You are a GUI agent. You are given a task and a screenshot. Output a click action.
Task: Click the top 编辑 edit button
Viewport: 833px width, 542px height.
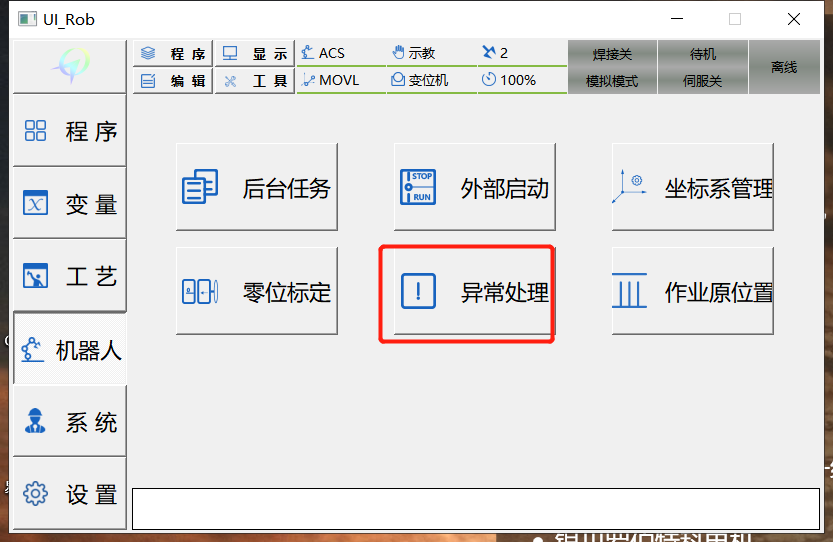tap(173, 81)
